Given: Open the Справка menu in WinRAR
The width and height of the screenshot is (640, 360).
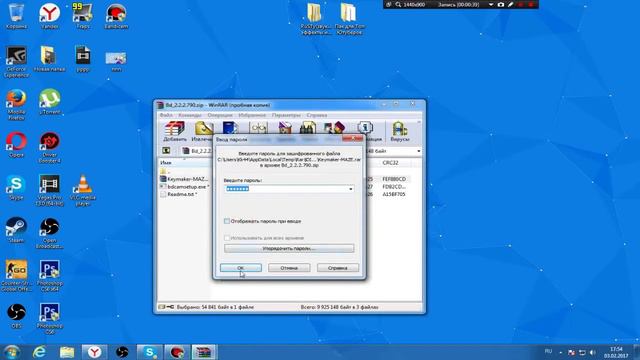Looking at the screenshot, I should (317, 115).
